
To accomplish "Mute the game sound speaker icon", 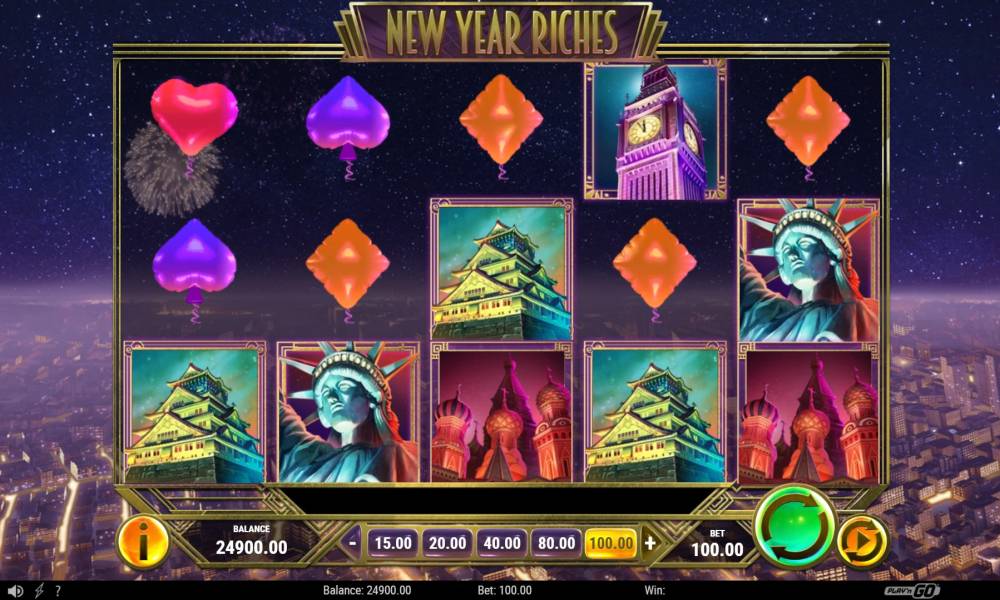I will click(x=16, y=590).
